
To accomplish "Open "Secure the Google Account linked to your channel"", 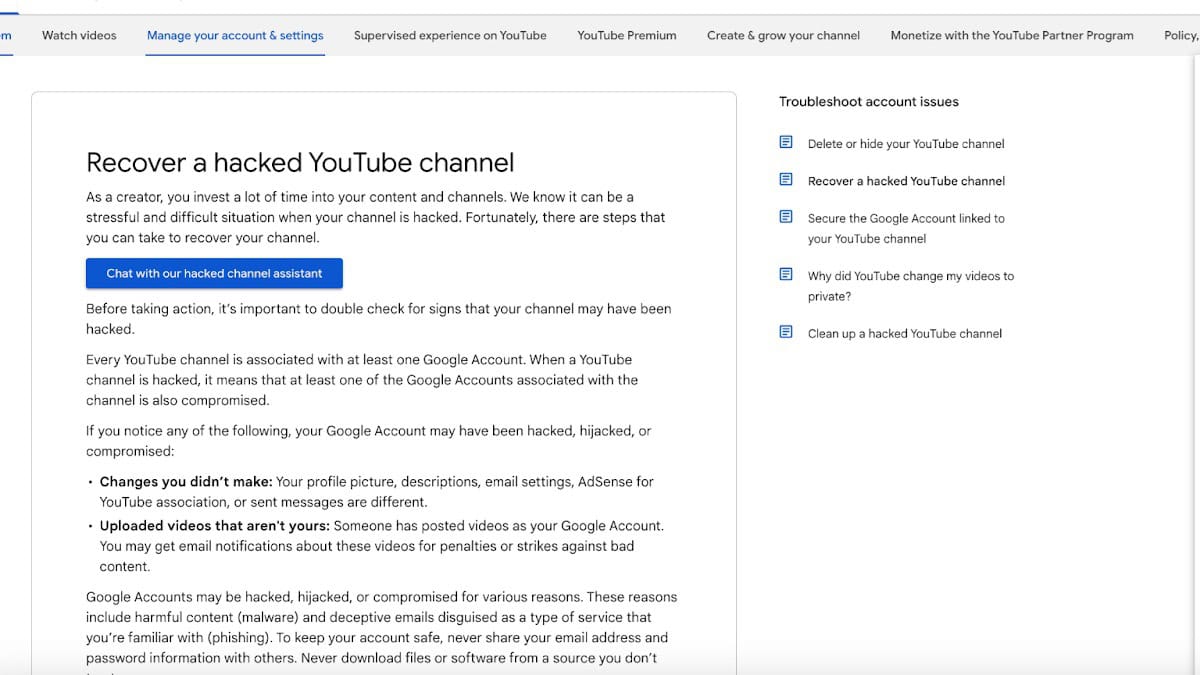I will 906,228.
